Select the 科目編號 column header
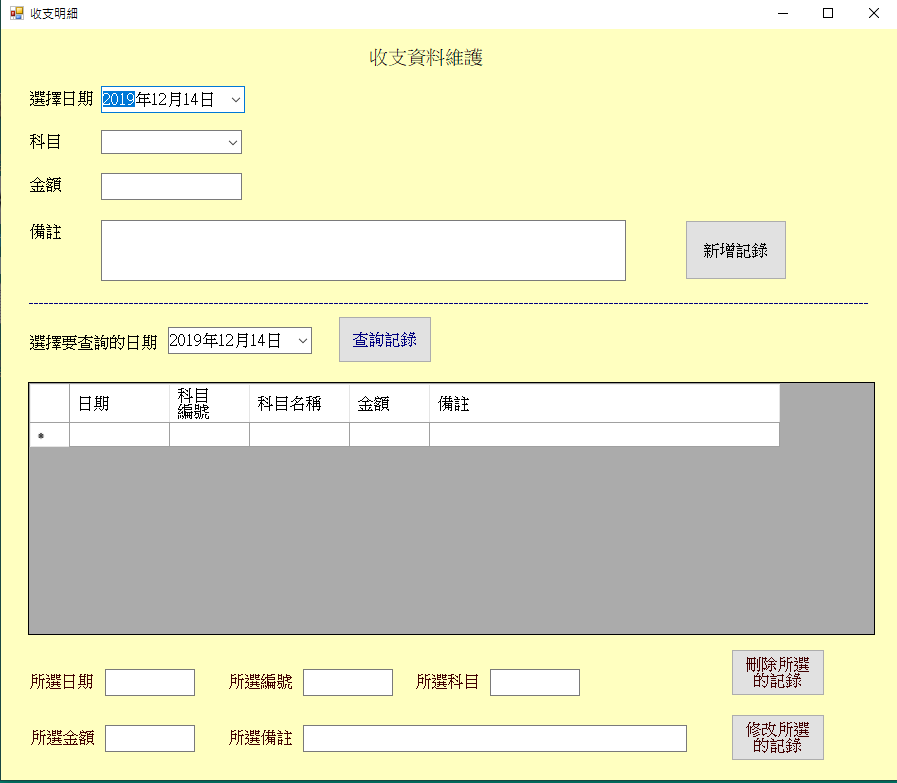The width and height of the screenshot is (897, 783). click(x=209, y=404)
